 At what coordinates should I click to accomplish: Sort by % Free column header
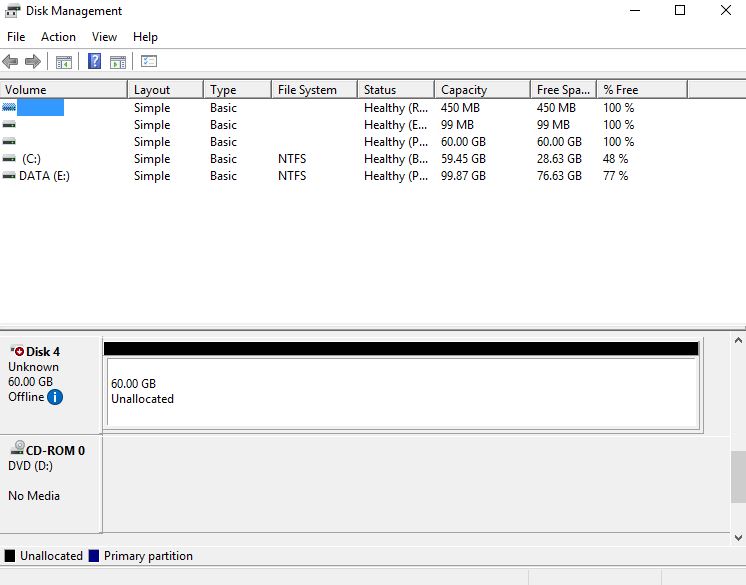pos(642,89)
